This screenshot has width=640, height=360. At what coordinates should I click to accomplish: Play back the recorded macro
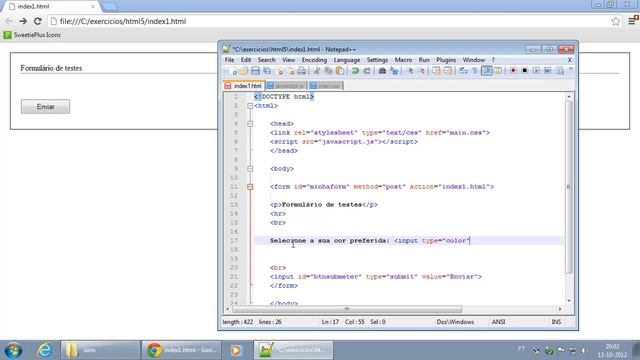point(536,71)
